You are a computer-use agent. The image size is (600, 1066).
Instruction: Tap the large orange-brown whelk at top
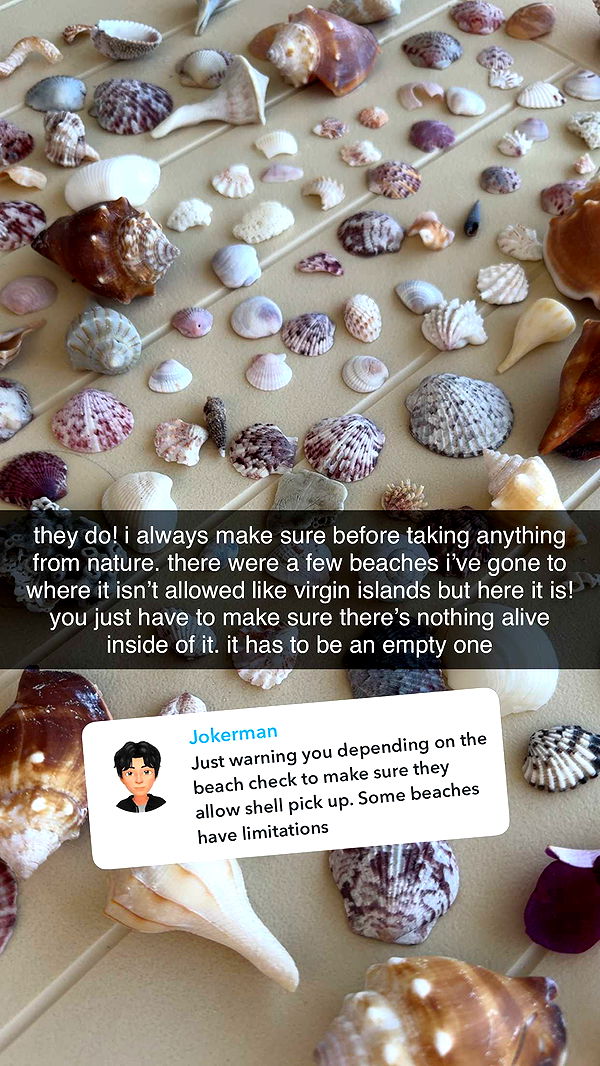point(314,50)
